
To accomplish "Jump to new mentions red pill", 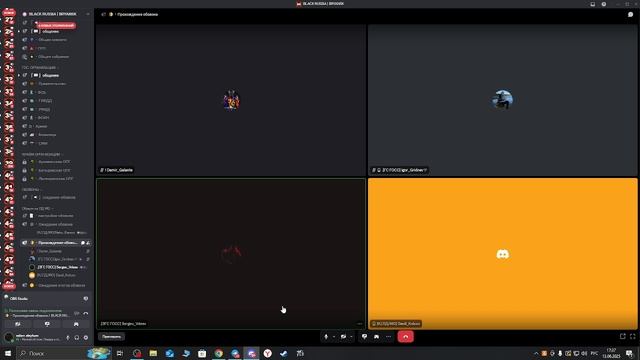I will pyautogui.click(x=56, y=25).
